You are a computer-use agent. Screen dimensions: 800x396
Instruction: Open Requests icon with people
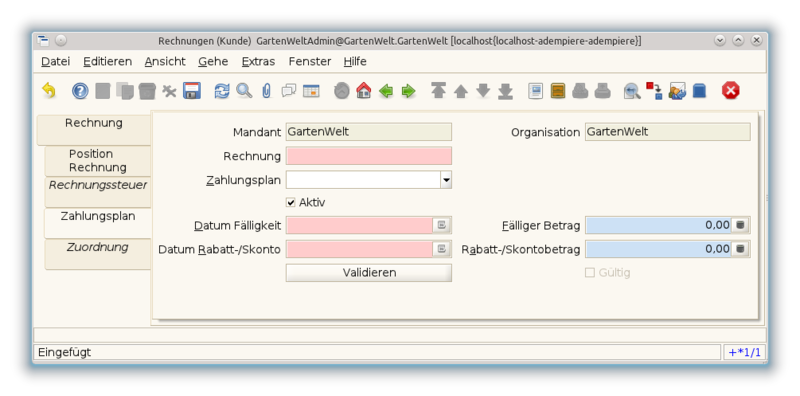[677, 91]
